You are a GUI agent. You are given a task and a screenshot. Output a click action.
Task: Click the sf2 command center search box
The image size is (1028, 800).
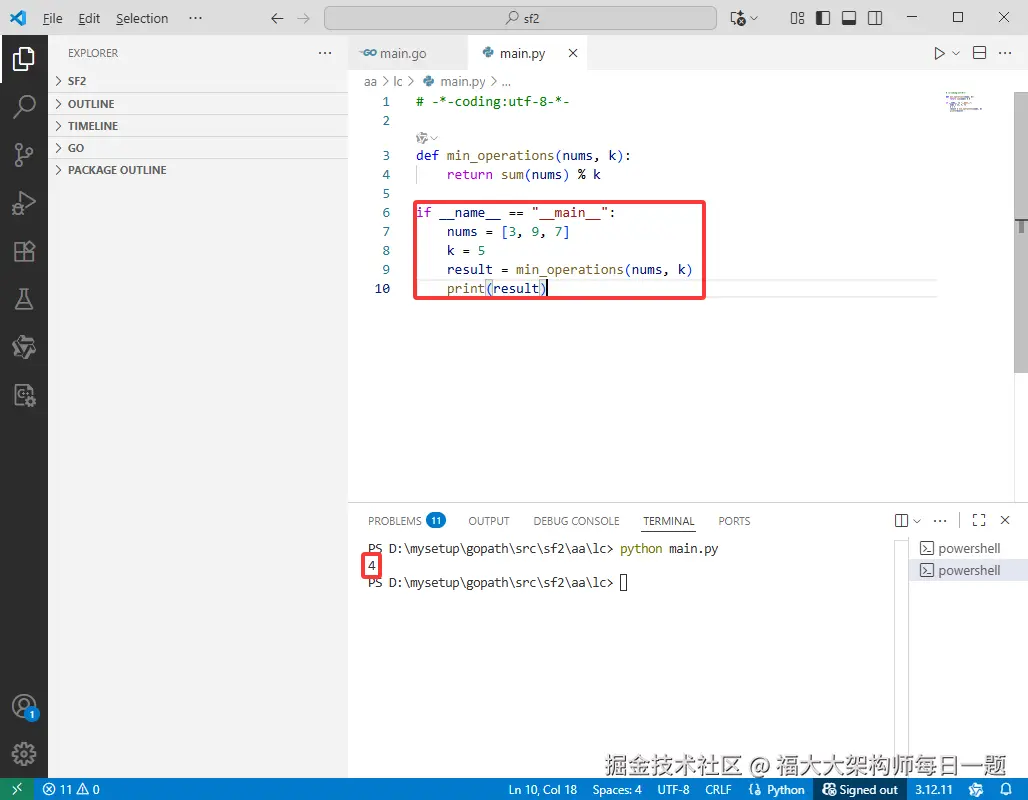pos(521,18)
